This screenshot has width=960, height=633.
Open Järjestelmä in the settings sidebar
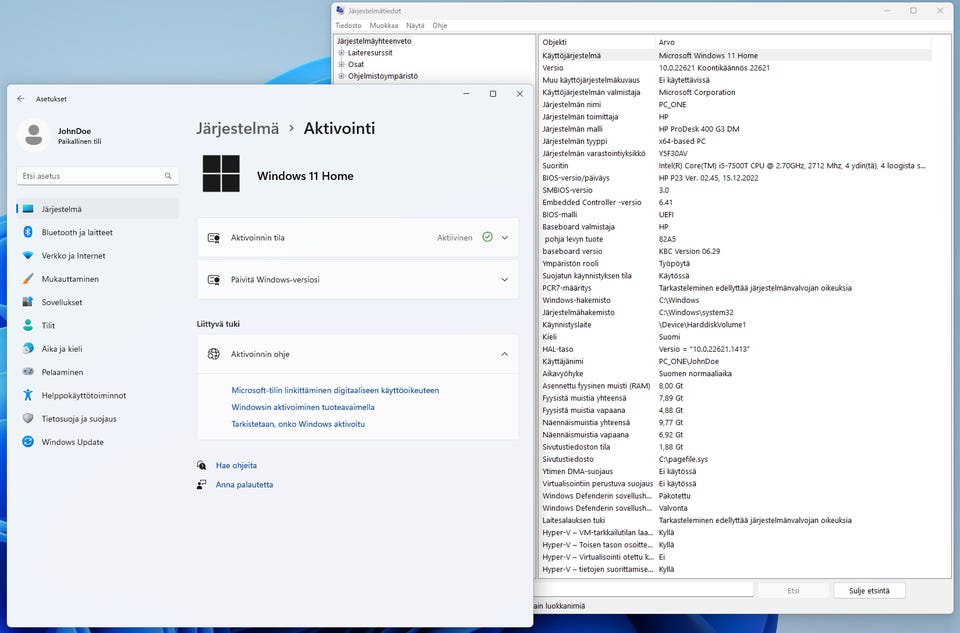(x=98, y=209)
